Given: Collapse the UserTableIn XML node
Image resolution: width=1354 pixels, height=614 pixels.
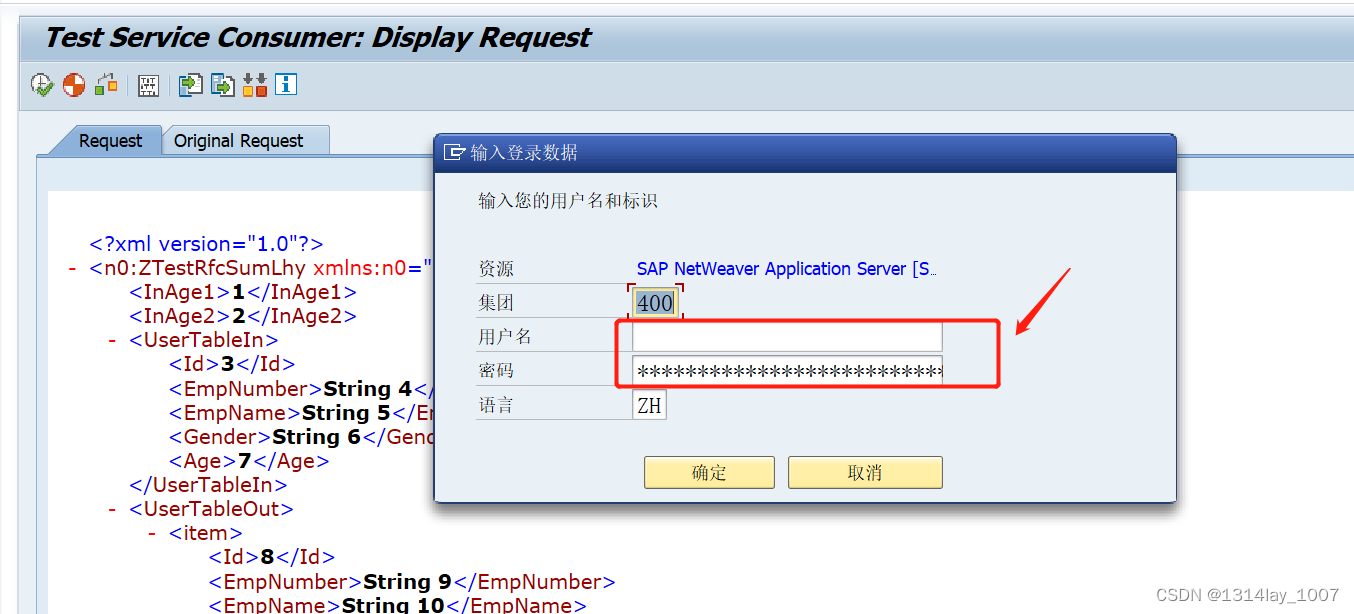Looking at the screenshot, I should (x=113, y=340).
